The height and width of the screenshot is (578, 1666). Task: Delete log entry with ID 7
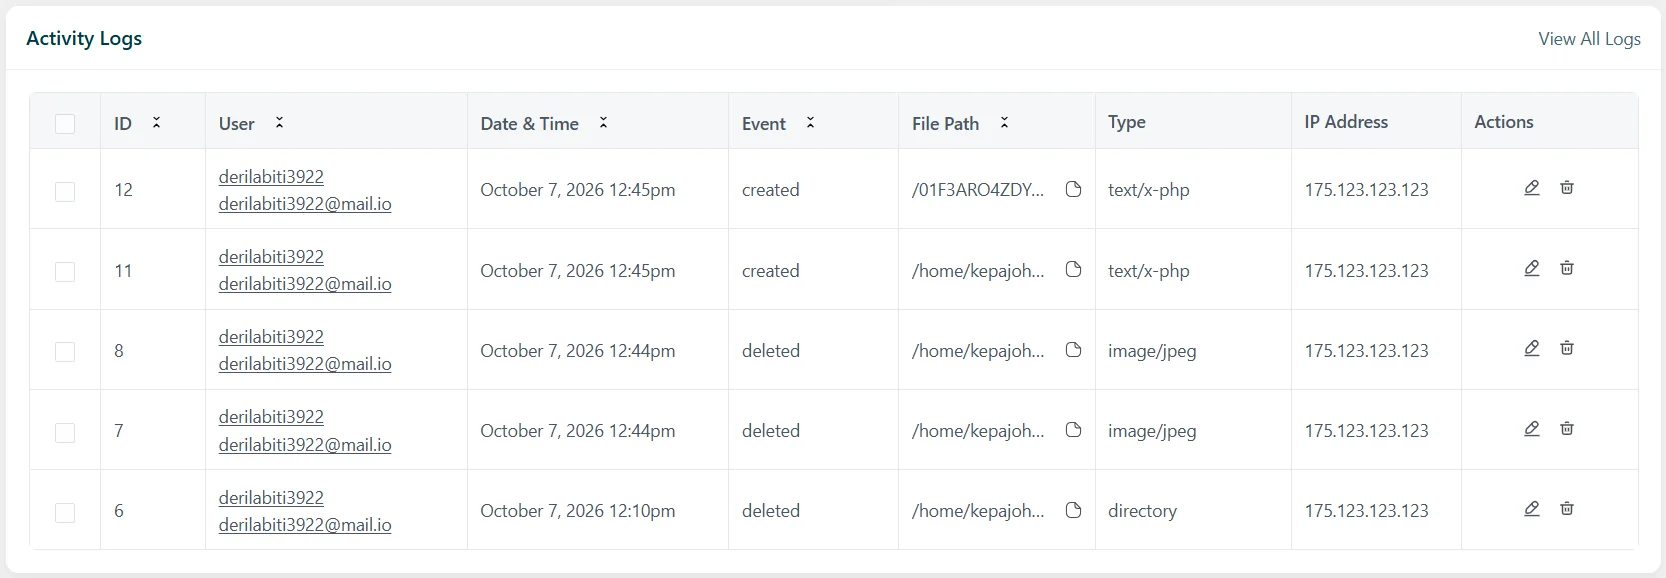pos(1567,429)
